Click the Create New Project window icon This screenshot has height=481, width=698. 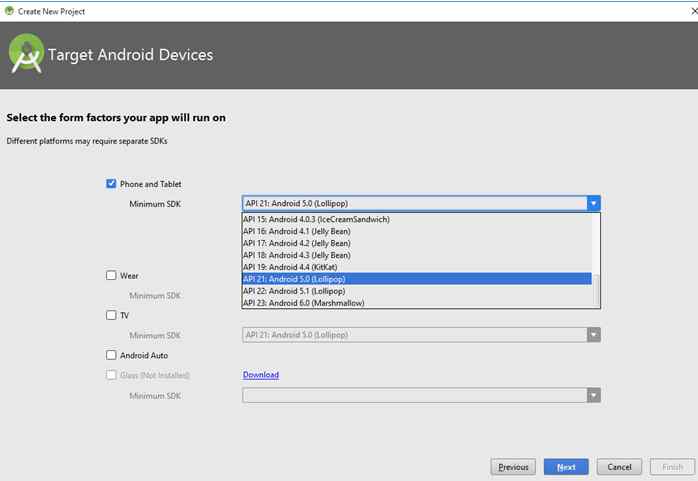tap(9, 10)
